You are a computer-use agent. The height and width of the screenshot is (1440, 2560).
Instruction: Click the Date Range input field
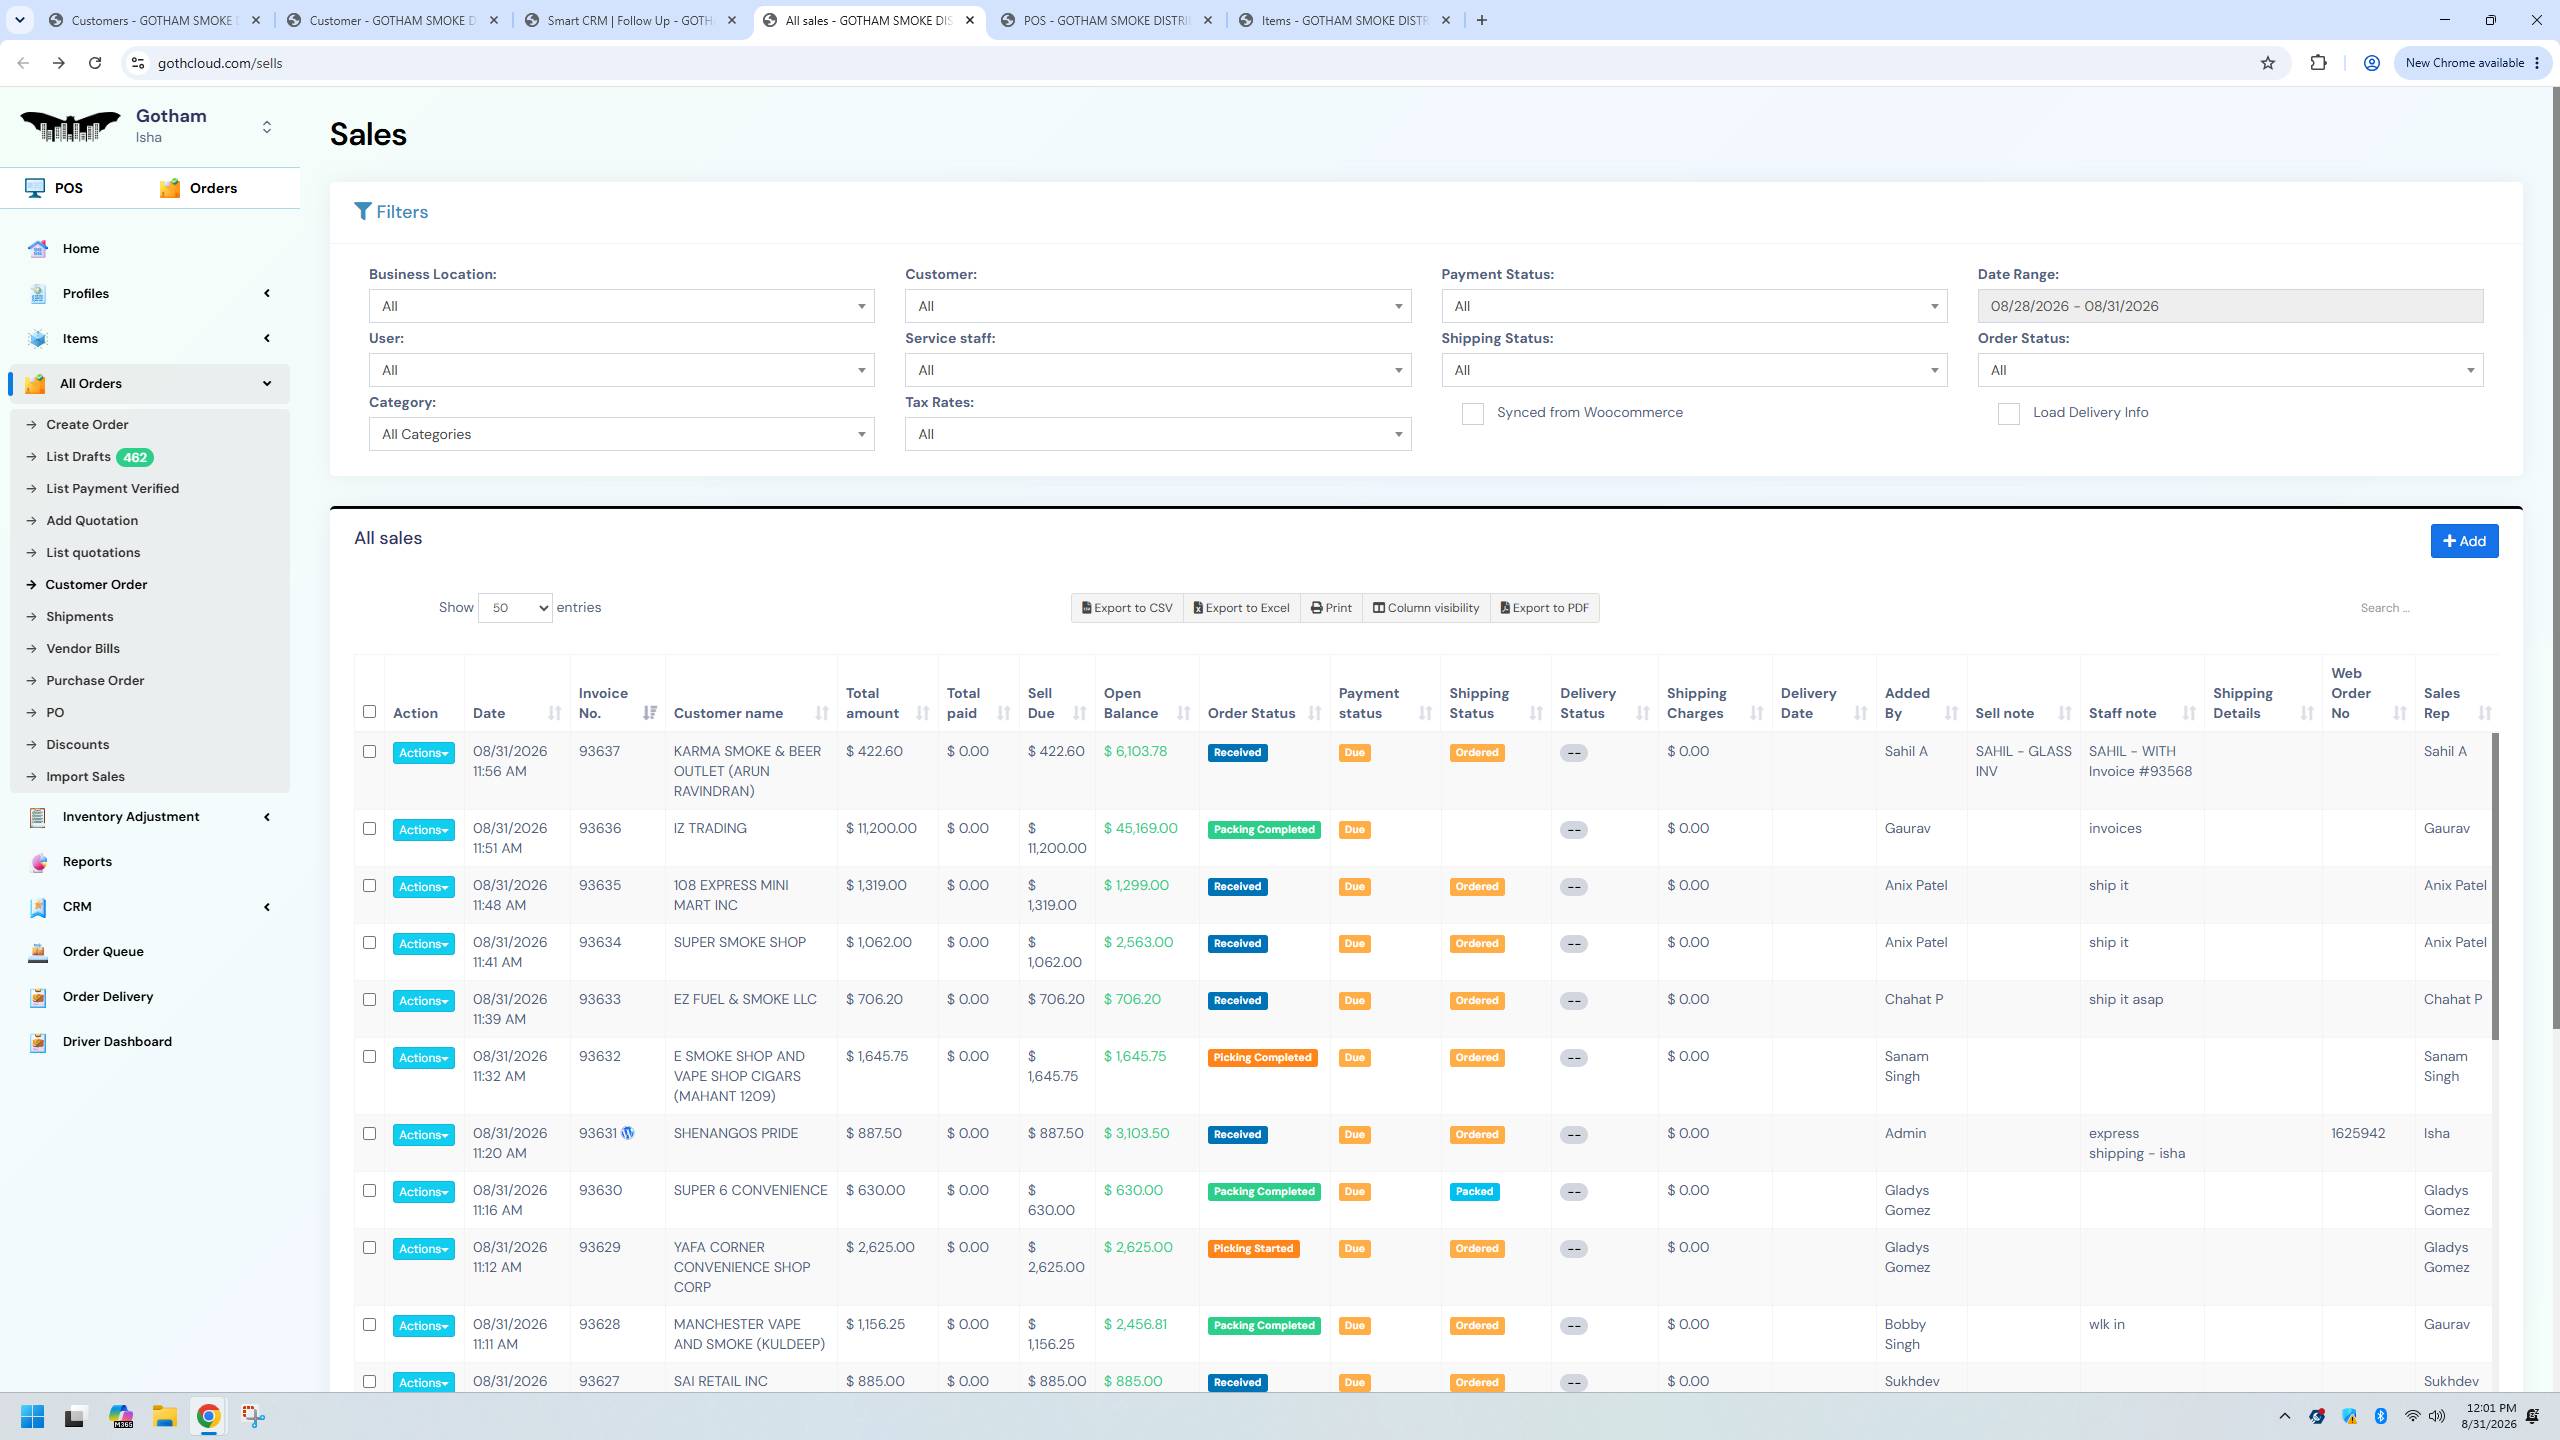(x=2230, y=306)
